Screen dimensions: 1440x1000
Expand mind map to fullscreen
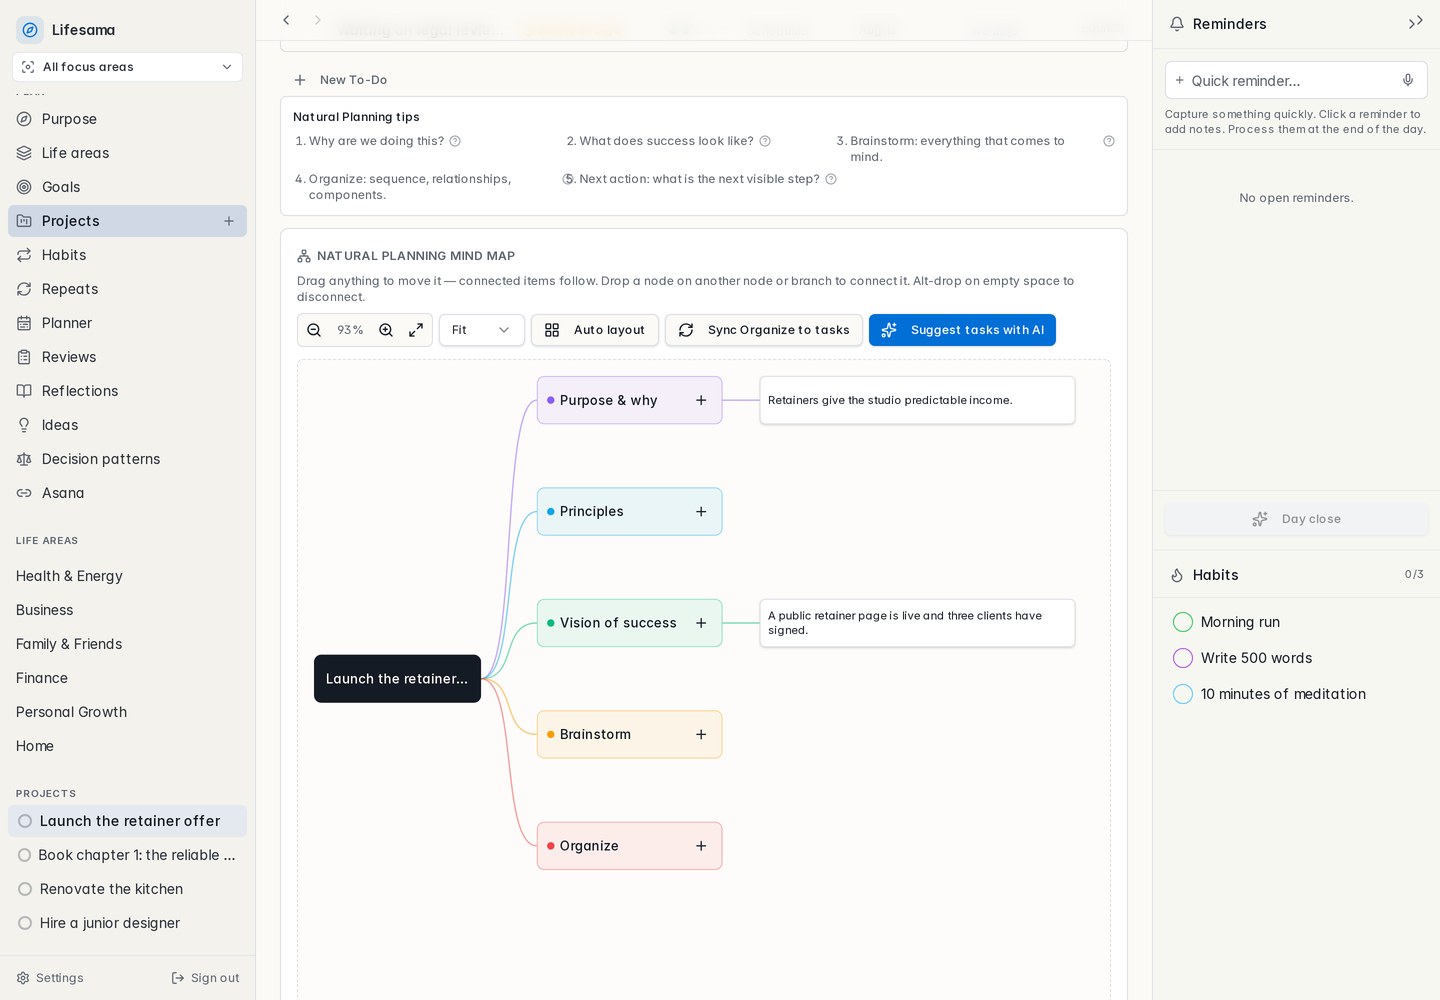[x=416, y=330]
